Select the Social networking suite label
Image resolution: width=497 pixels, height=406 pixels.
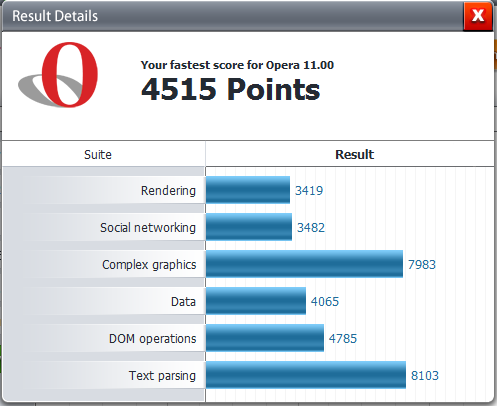pyautogui.click(x=148, y=227)
